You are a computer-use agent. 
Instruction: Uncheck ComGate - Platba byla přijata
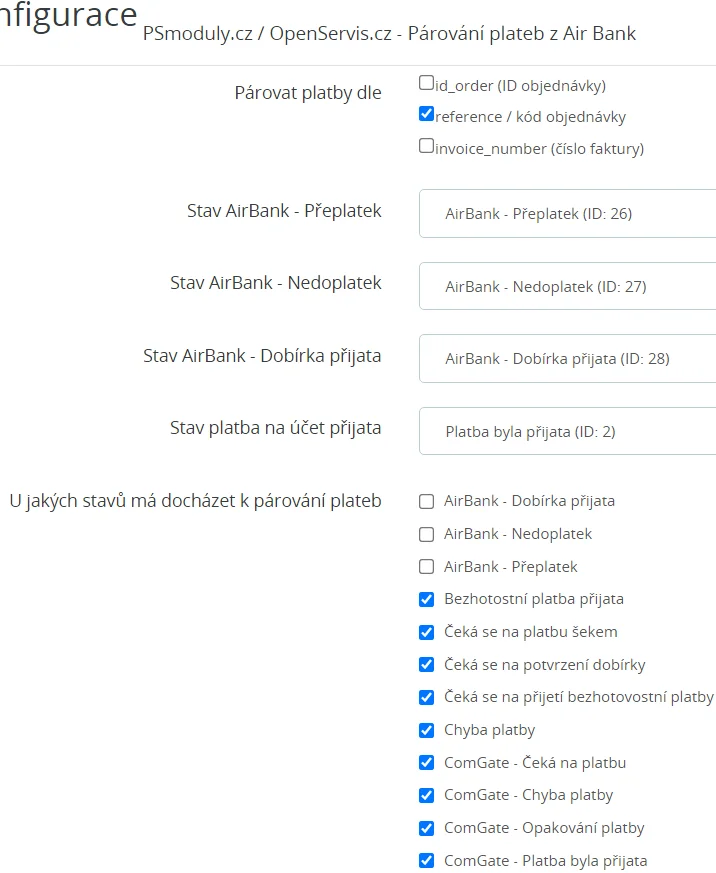tap(427, 861)
